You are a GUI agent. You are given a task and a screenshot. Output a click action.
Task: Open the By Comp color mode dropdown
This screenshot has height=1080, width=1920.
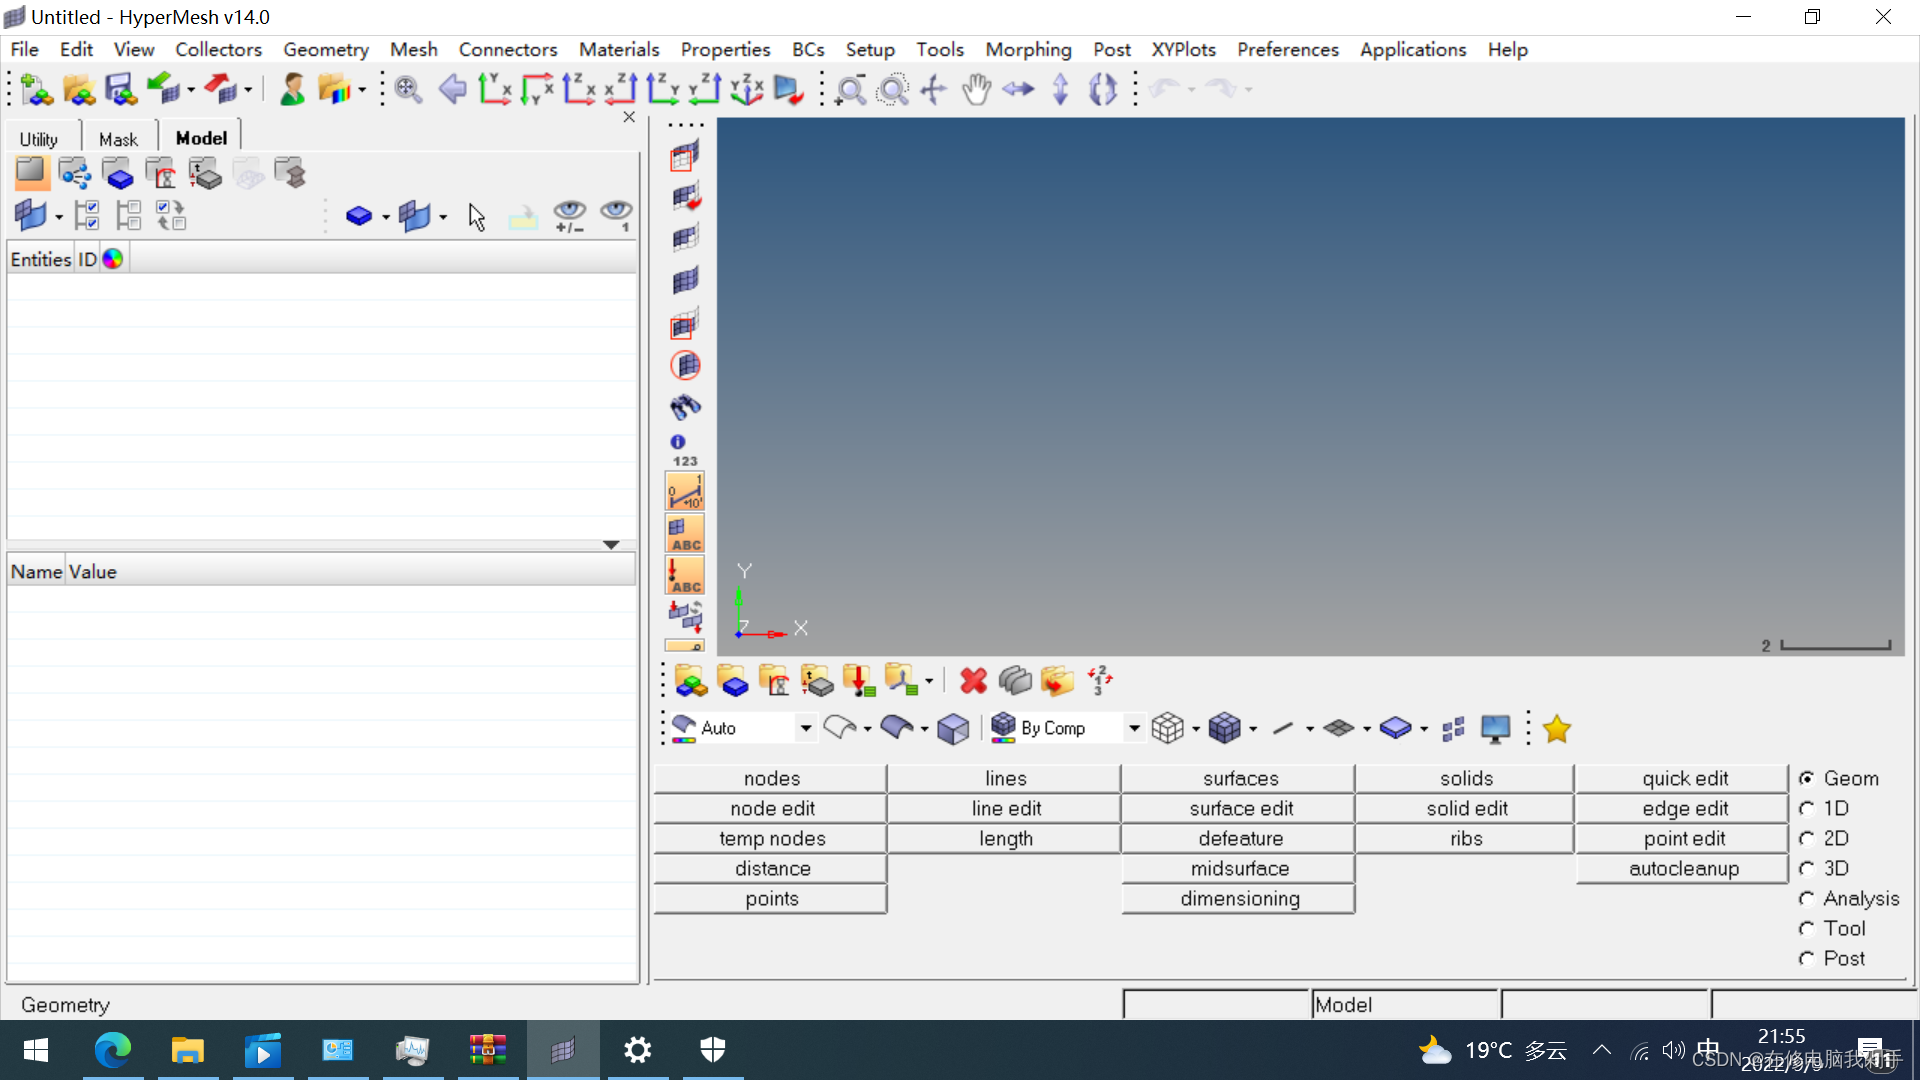point(1134,729)
